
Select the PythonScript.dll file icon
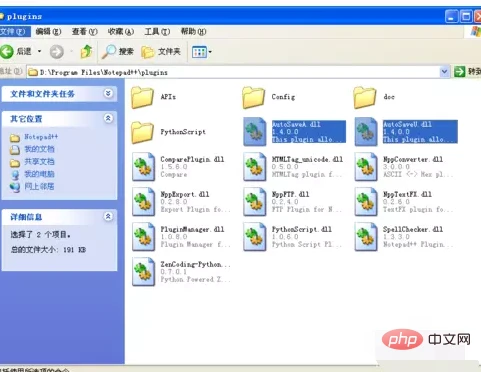pyautogui.click(x=255, y=237)
